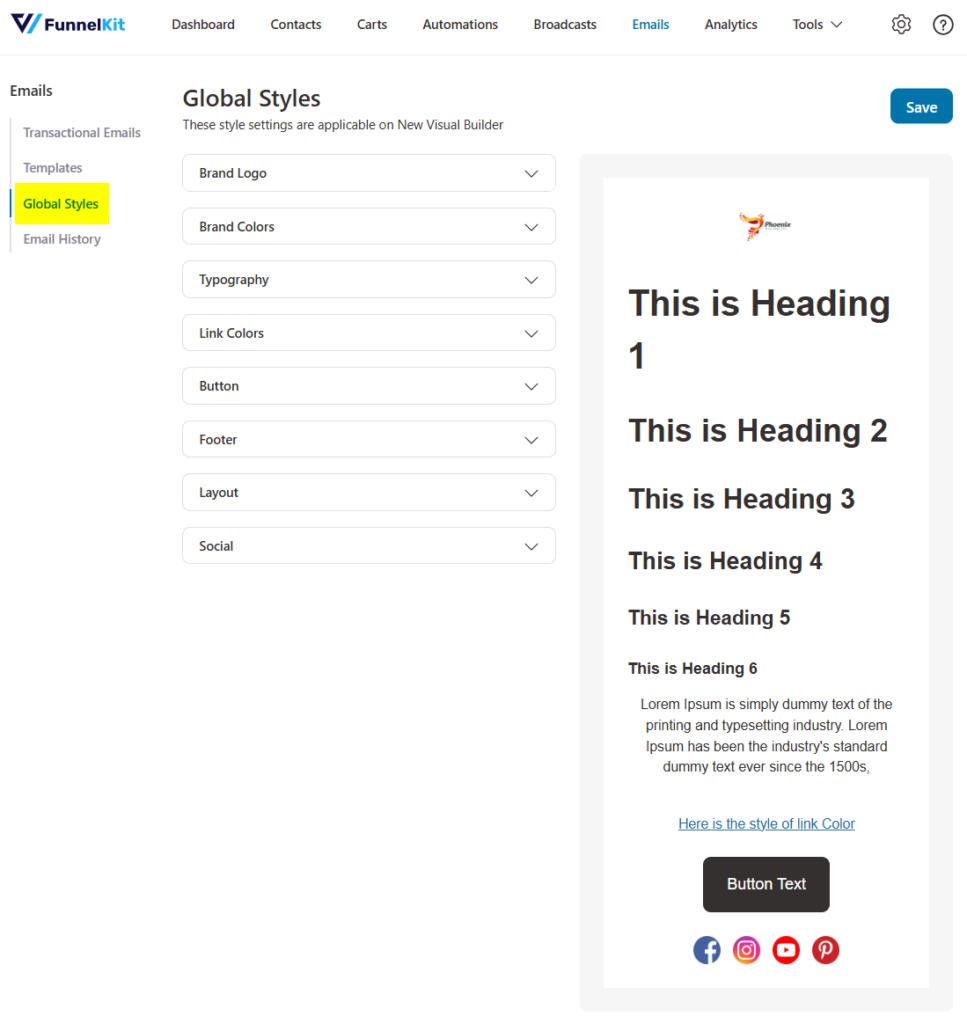Expand the Brand Colors section

[x=369, y=227]
